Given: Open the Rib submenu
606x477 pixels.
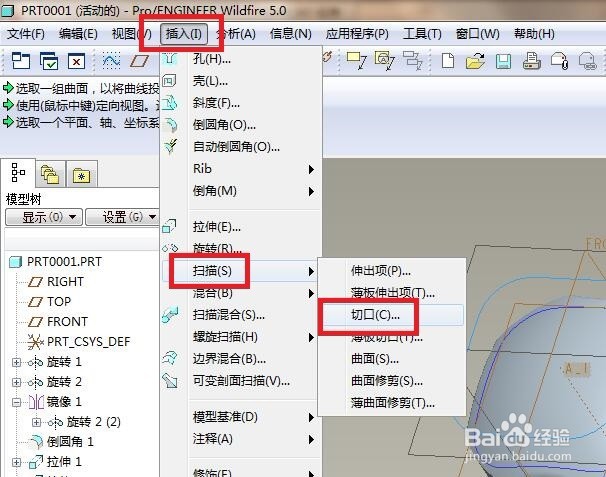Looking at the screenshot, I should pyautogui.click(x=241, y=169).
